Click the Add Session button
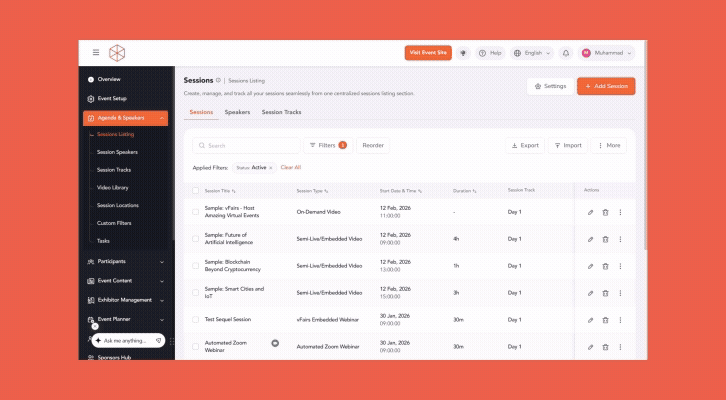The height and width of the screenshot is (400, 726). [606, 87]
